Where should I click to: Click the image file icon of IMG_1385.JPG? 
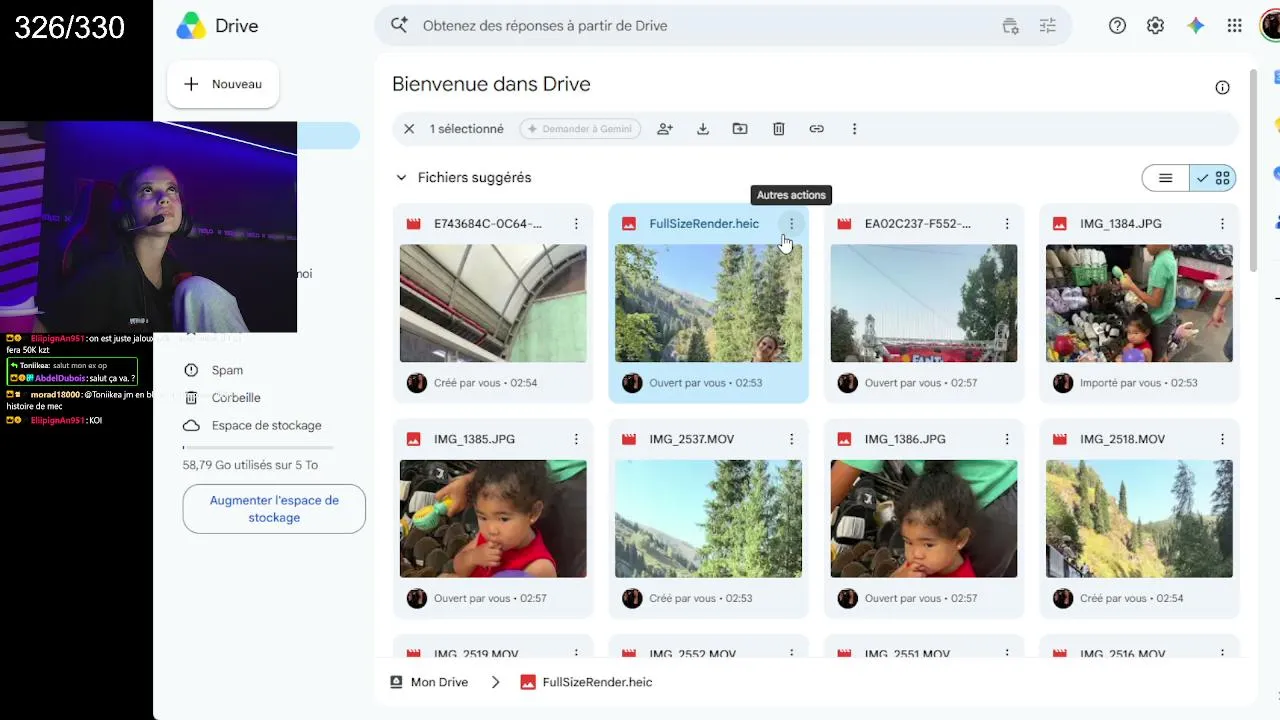pos(413,439)
